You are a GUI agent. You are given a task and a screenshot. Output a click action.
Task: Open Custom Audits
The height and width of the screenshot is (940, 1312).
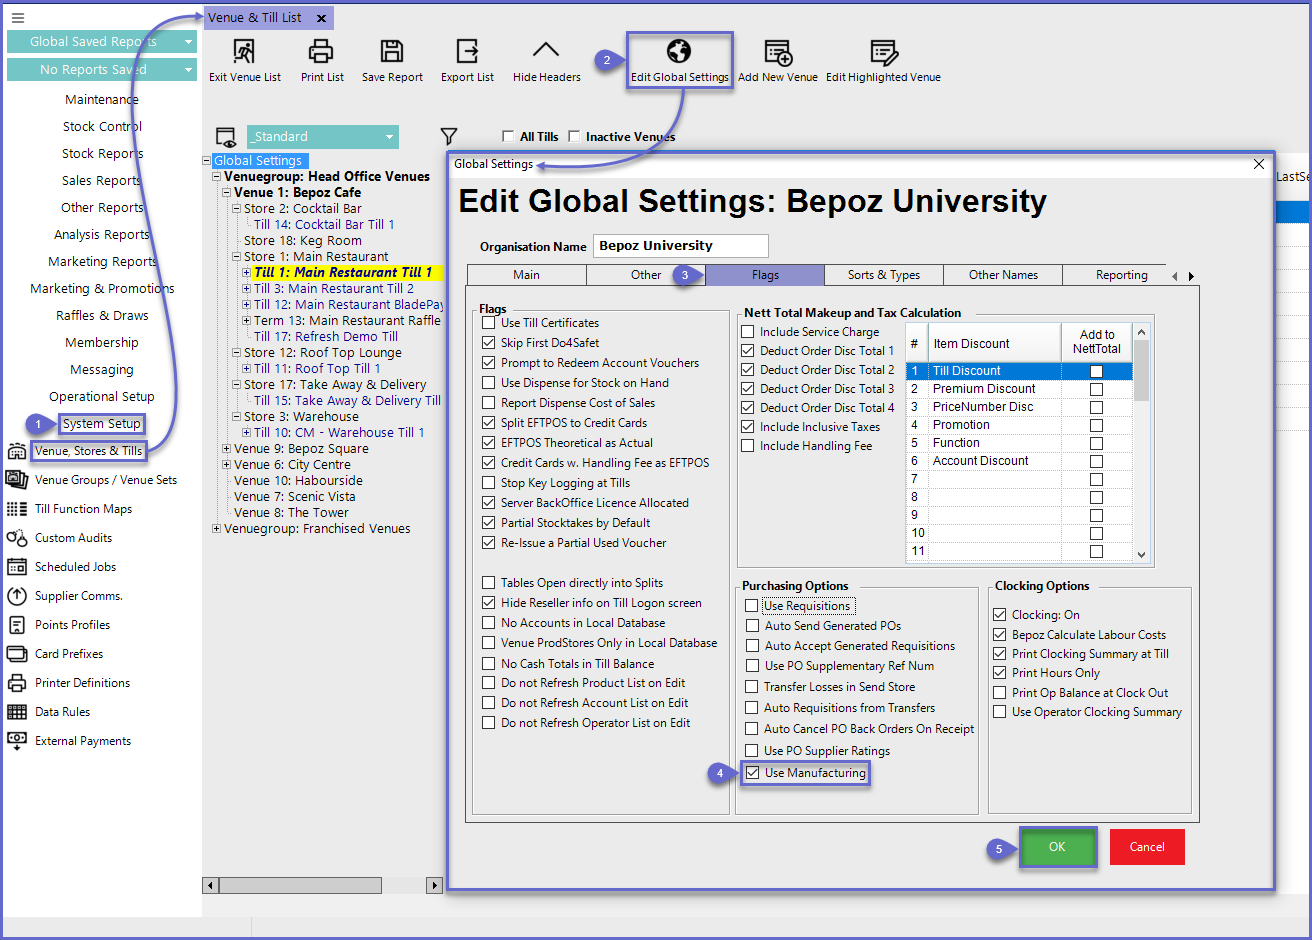coord(73,538)
